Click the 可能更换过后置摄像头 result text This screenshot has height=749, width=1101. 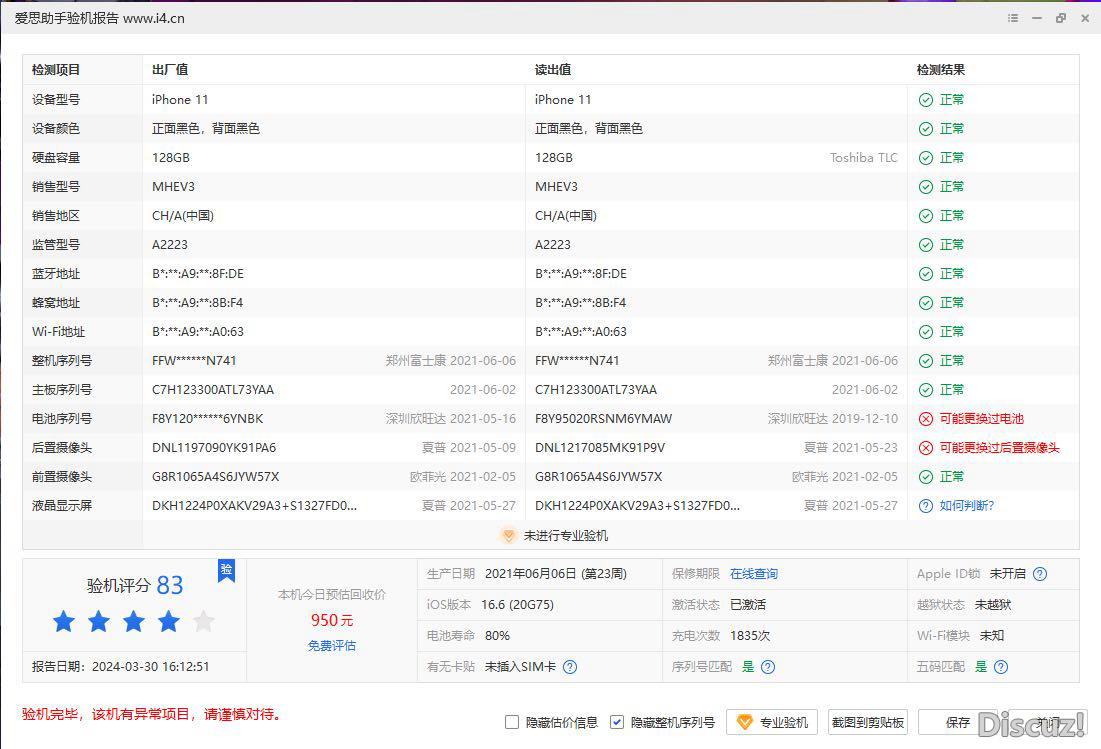999,448
